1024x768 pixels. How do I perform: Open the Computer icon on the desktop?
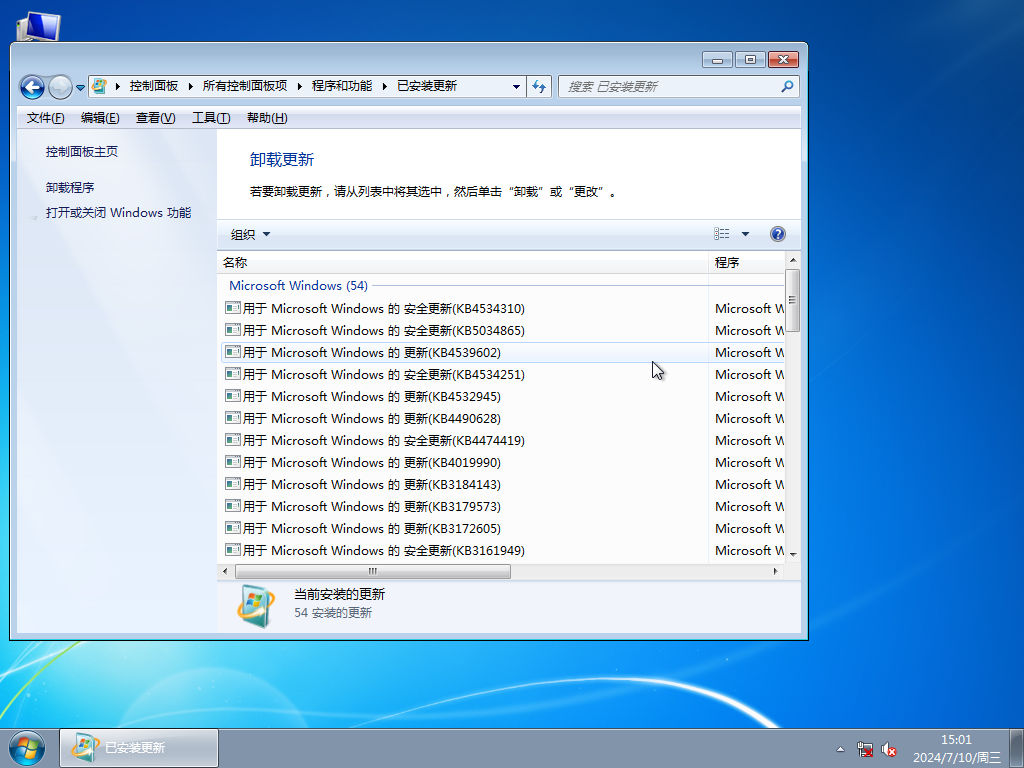pos(38,25)
